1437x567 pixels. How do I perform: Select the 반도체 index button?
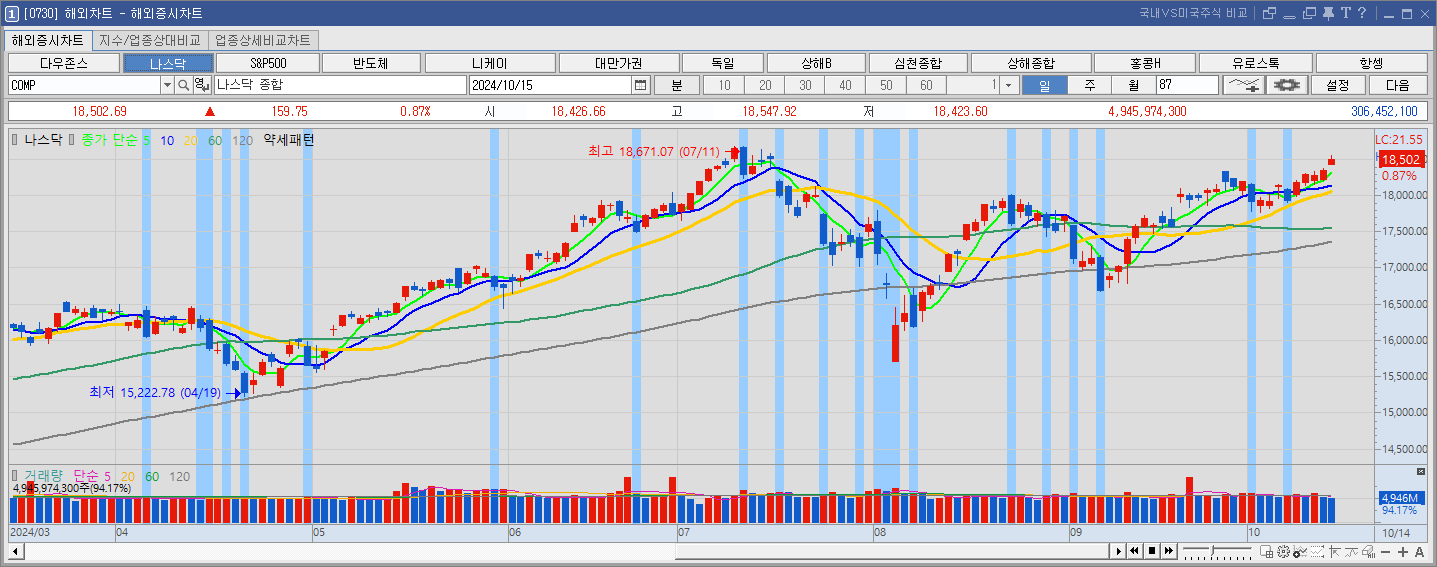(x=370, y=63)
